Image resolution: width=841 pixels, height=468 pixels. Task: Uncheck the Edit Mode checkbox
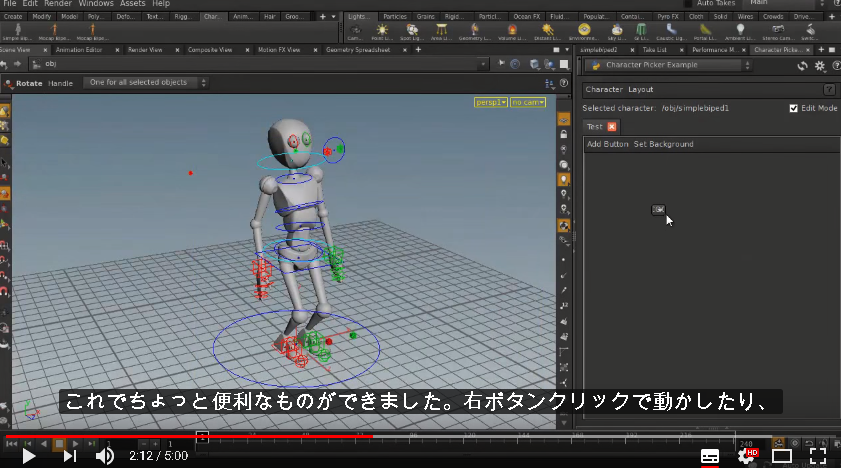(794, 108)
